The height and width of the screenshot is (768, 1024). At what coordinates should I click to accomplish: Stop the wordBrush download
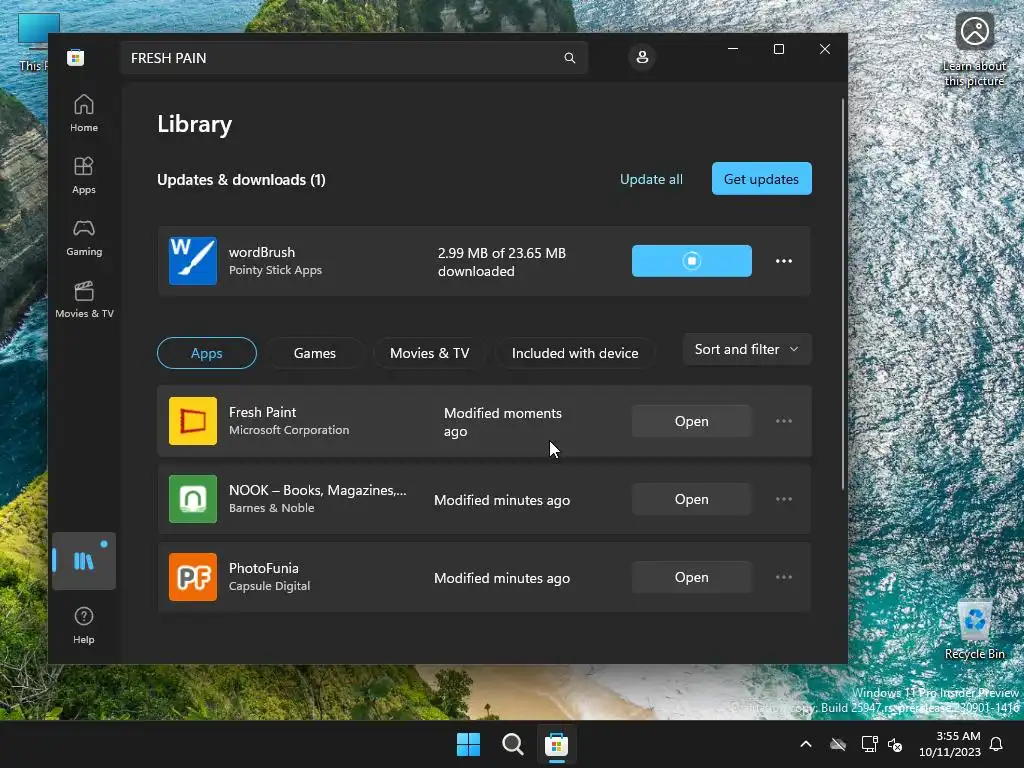click(692, 261)
